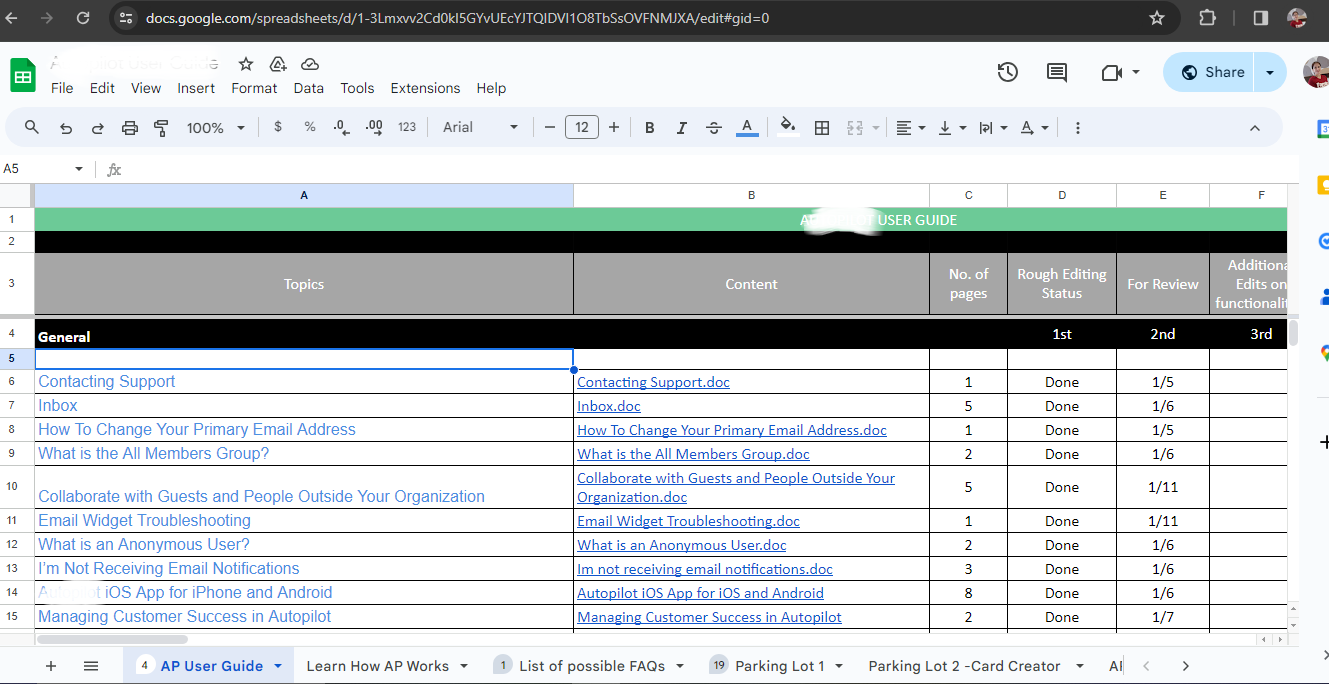Add a new sheet with plus button
1329x684 pixels.
51,666
